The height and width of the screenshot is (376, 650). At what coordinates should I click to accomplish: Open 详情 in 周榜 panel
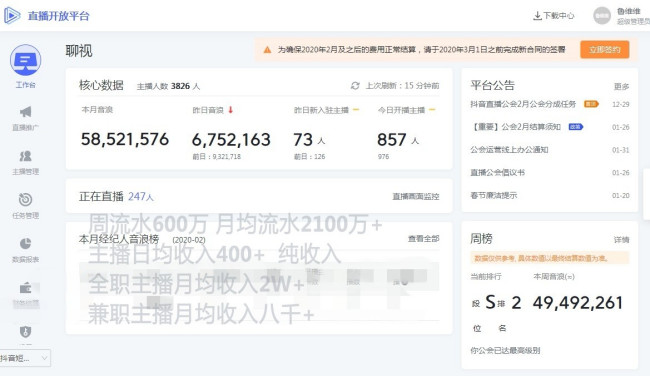click(621, 240)
